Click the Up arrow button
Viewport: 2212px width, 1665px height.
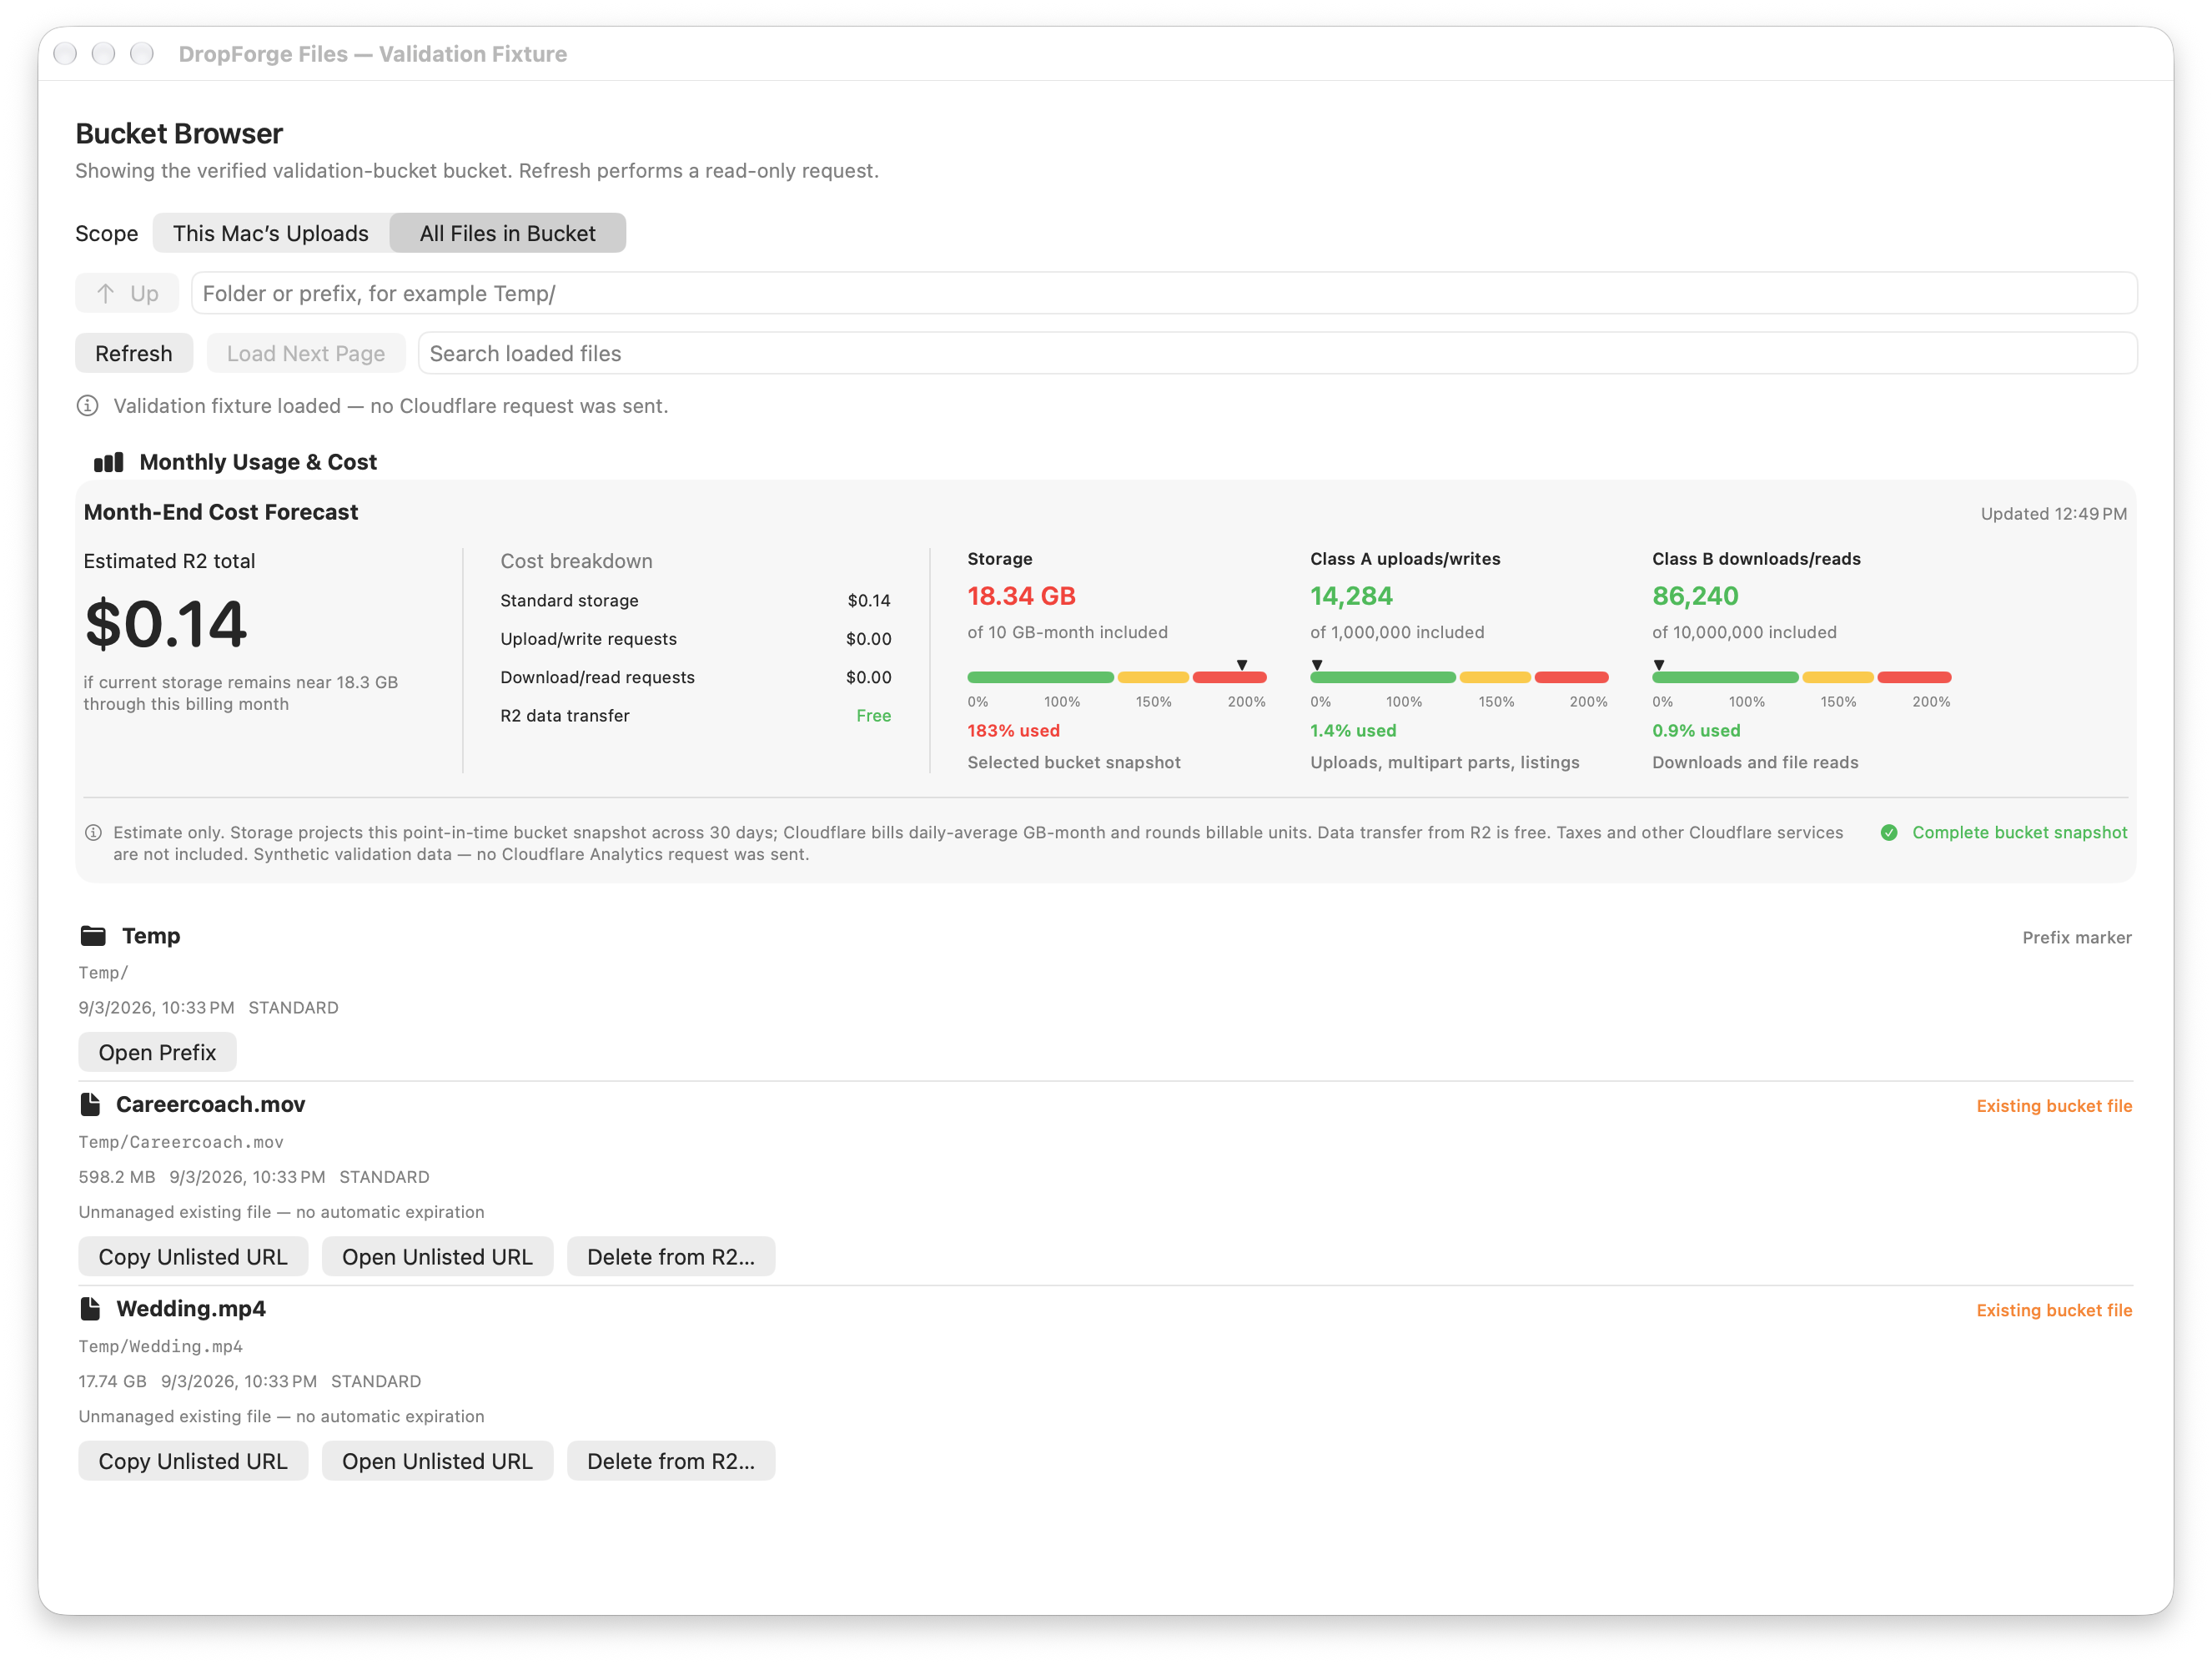point(127,293)
